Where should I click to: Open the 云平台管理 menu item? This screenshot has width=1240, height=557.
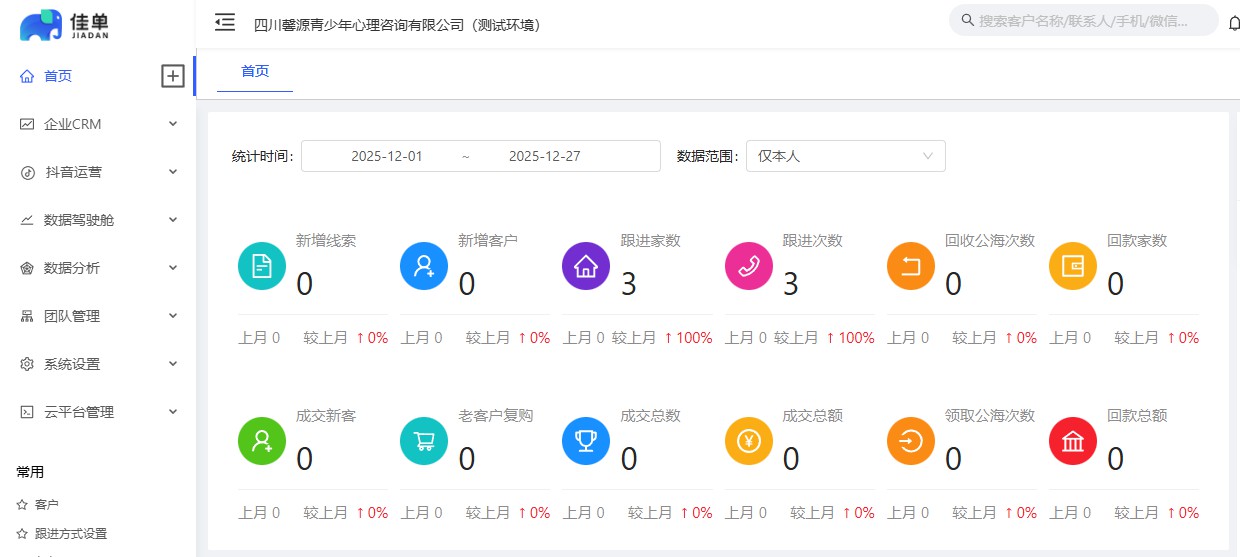pos(97,412)
